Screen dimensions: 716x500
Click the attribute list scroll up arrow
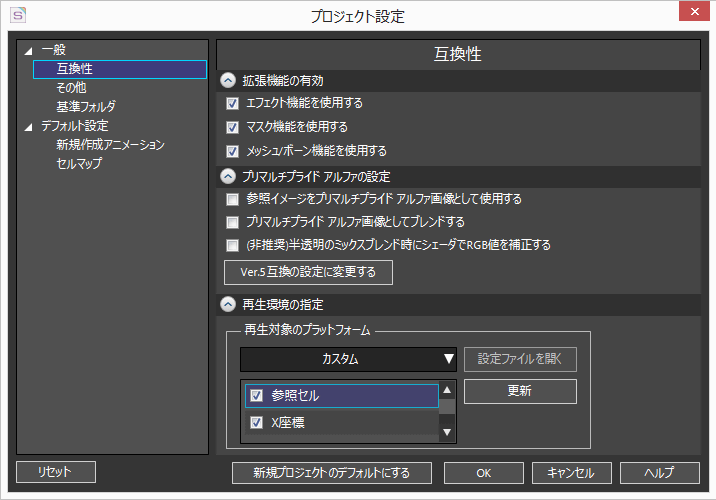(x=447, y=390)
